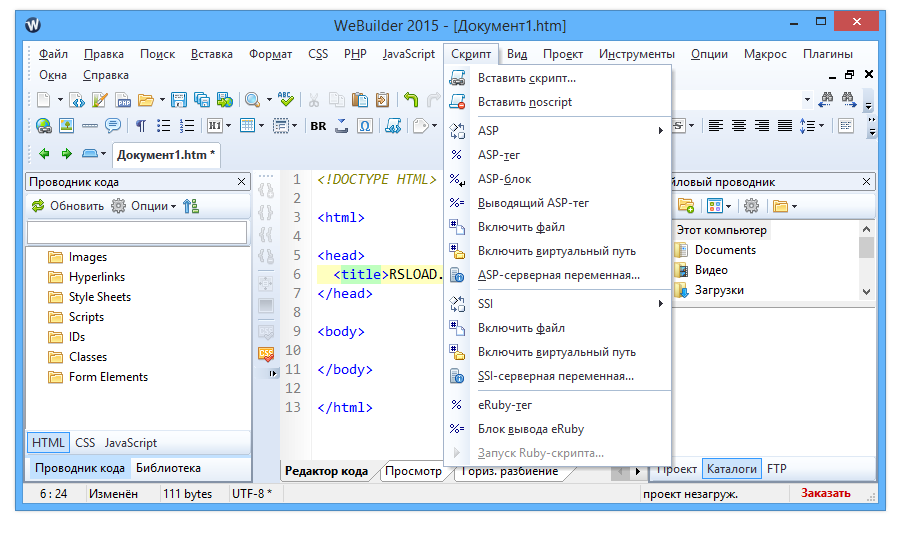Select the Style Sheets folder in the tree
Image resolution: width=899 pixels, height=533 pixels.
[100, 297]
